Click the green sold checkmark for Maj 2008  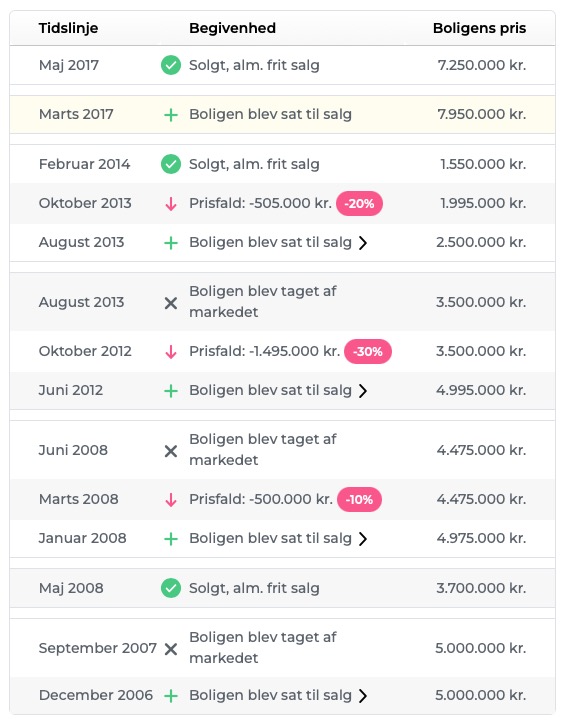(171, 588)
